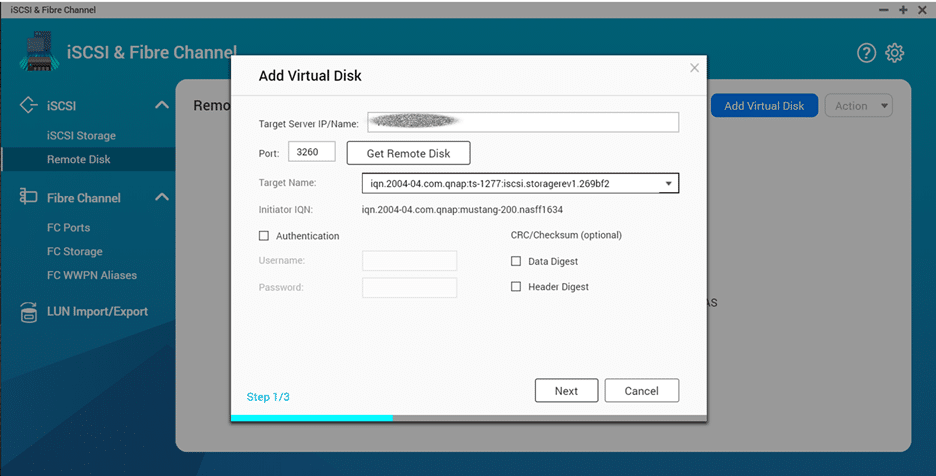This screenshot has width=936, height=476.
Task: Open the help question mark icon
Action: (866, 53)
